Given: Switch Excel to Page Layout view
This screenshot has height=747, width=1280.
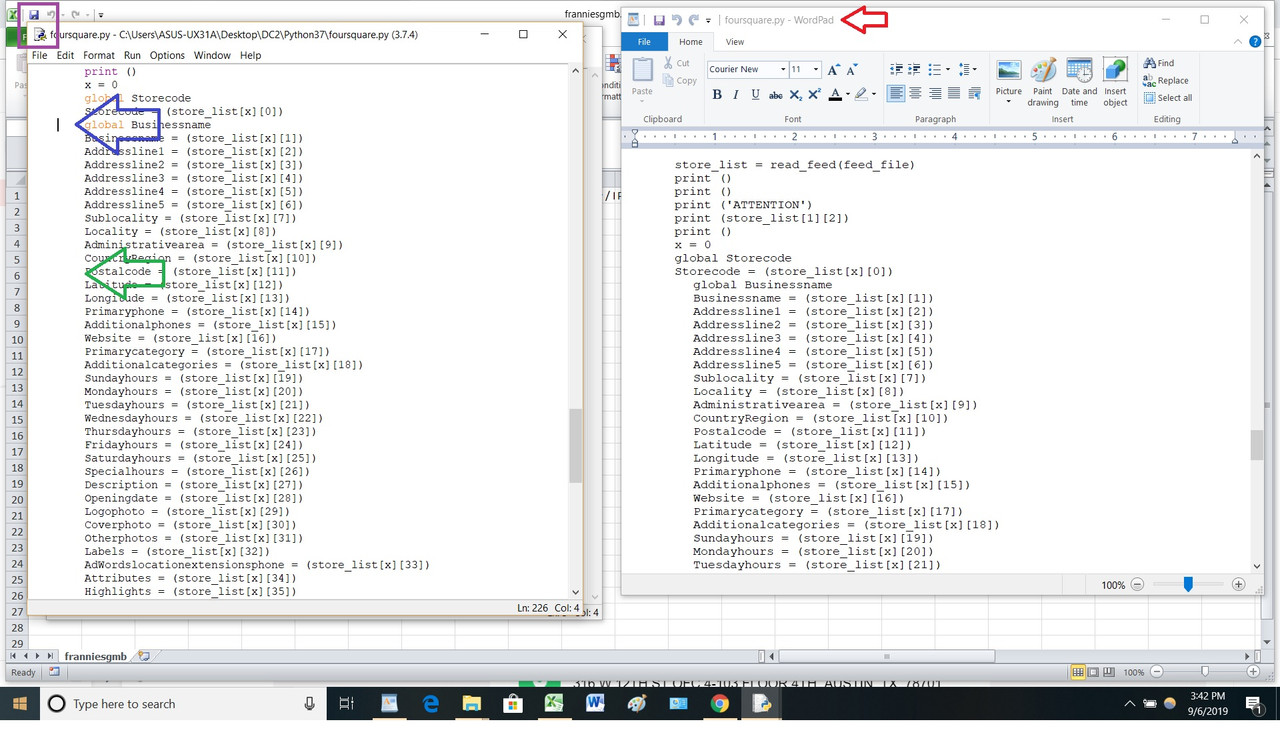Looking at the screenshot, I should click(x=1092, y=672).
